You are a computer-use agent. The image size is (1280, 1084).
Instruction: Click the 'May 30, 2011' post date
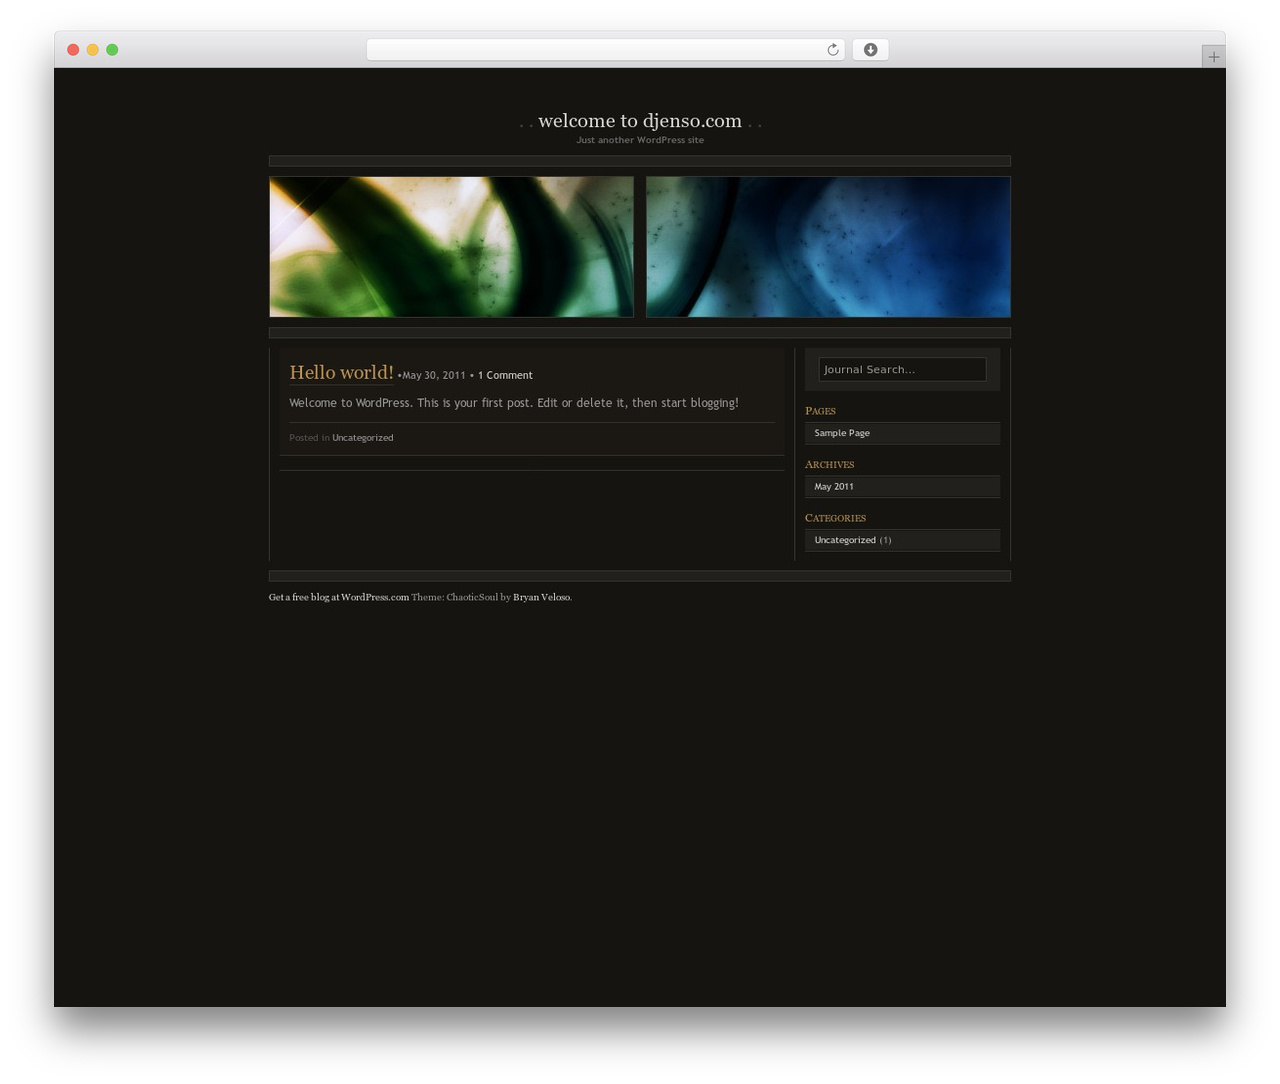tap(434, 375)
